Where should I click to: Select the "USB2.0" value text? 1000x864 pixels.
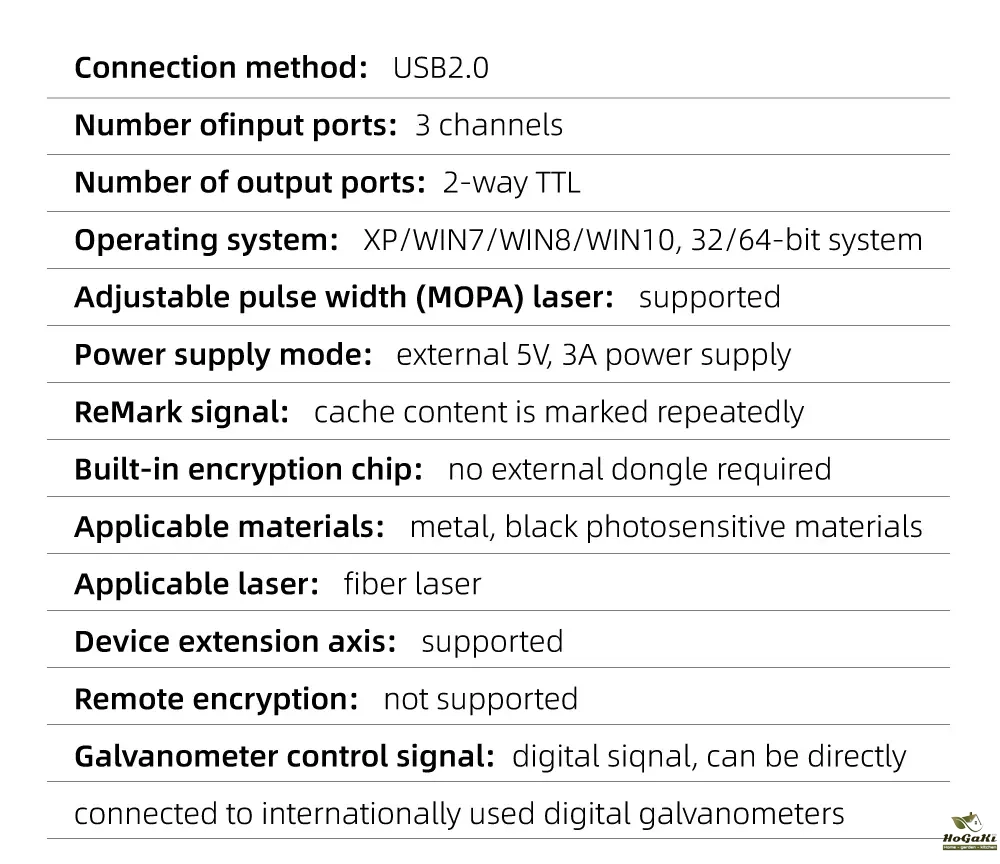pos(440,68)
